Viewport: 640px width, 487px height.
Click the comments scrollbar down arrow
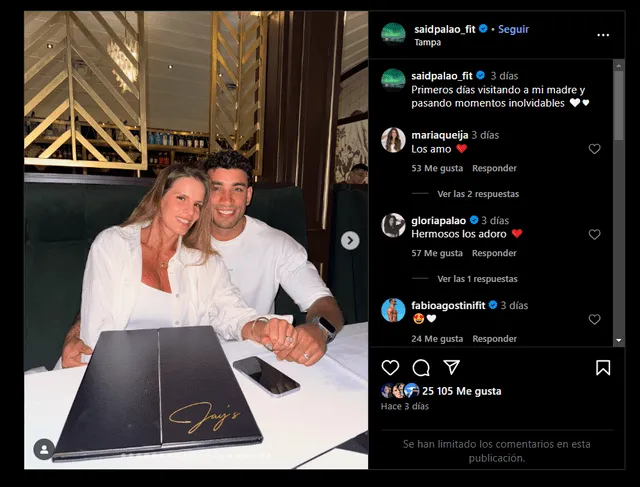(619, 340)
